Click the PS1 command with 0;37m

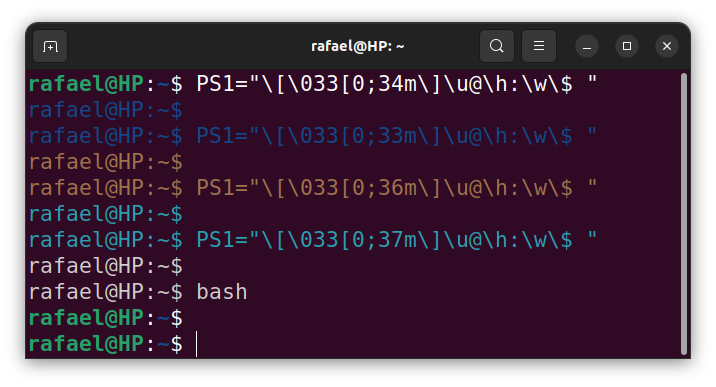click(396, 240)
